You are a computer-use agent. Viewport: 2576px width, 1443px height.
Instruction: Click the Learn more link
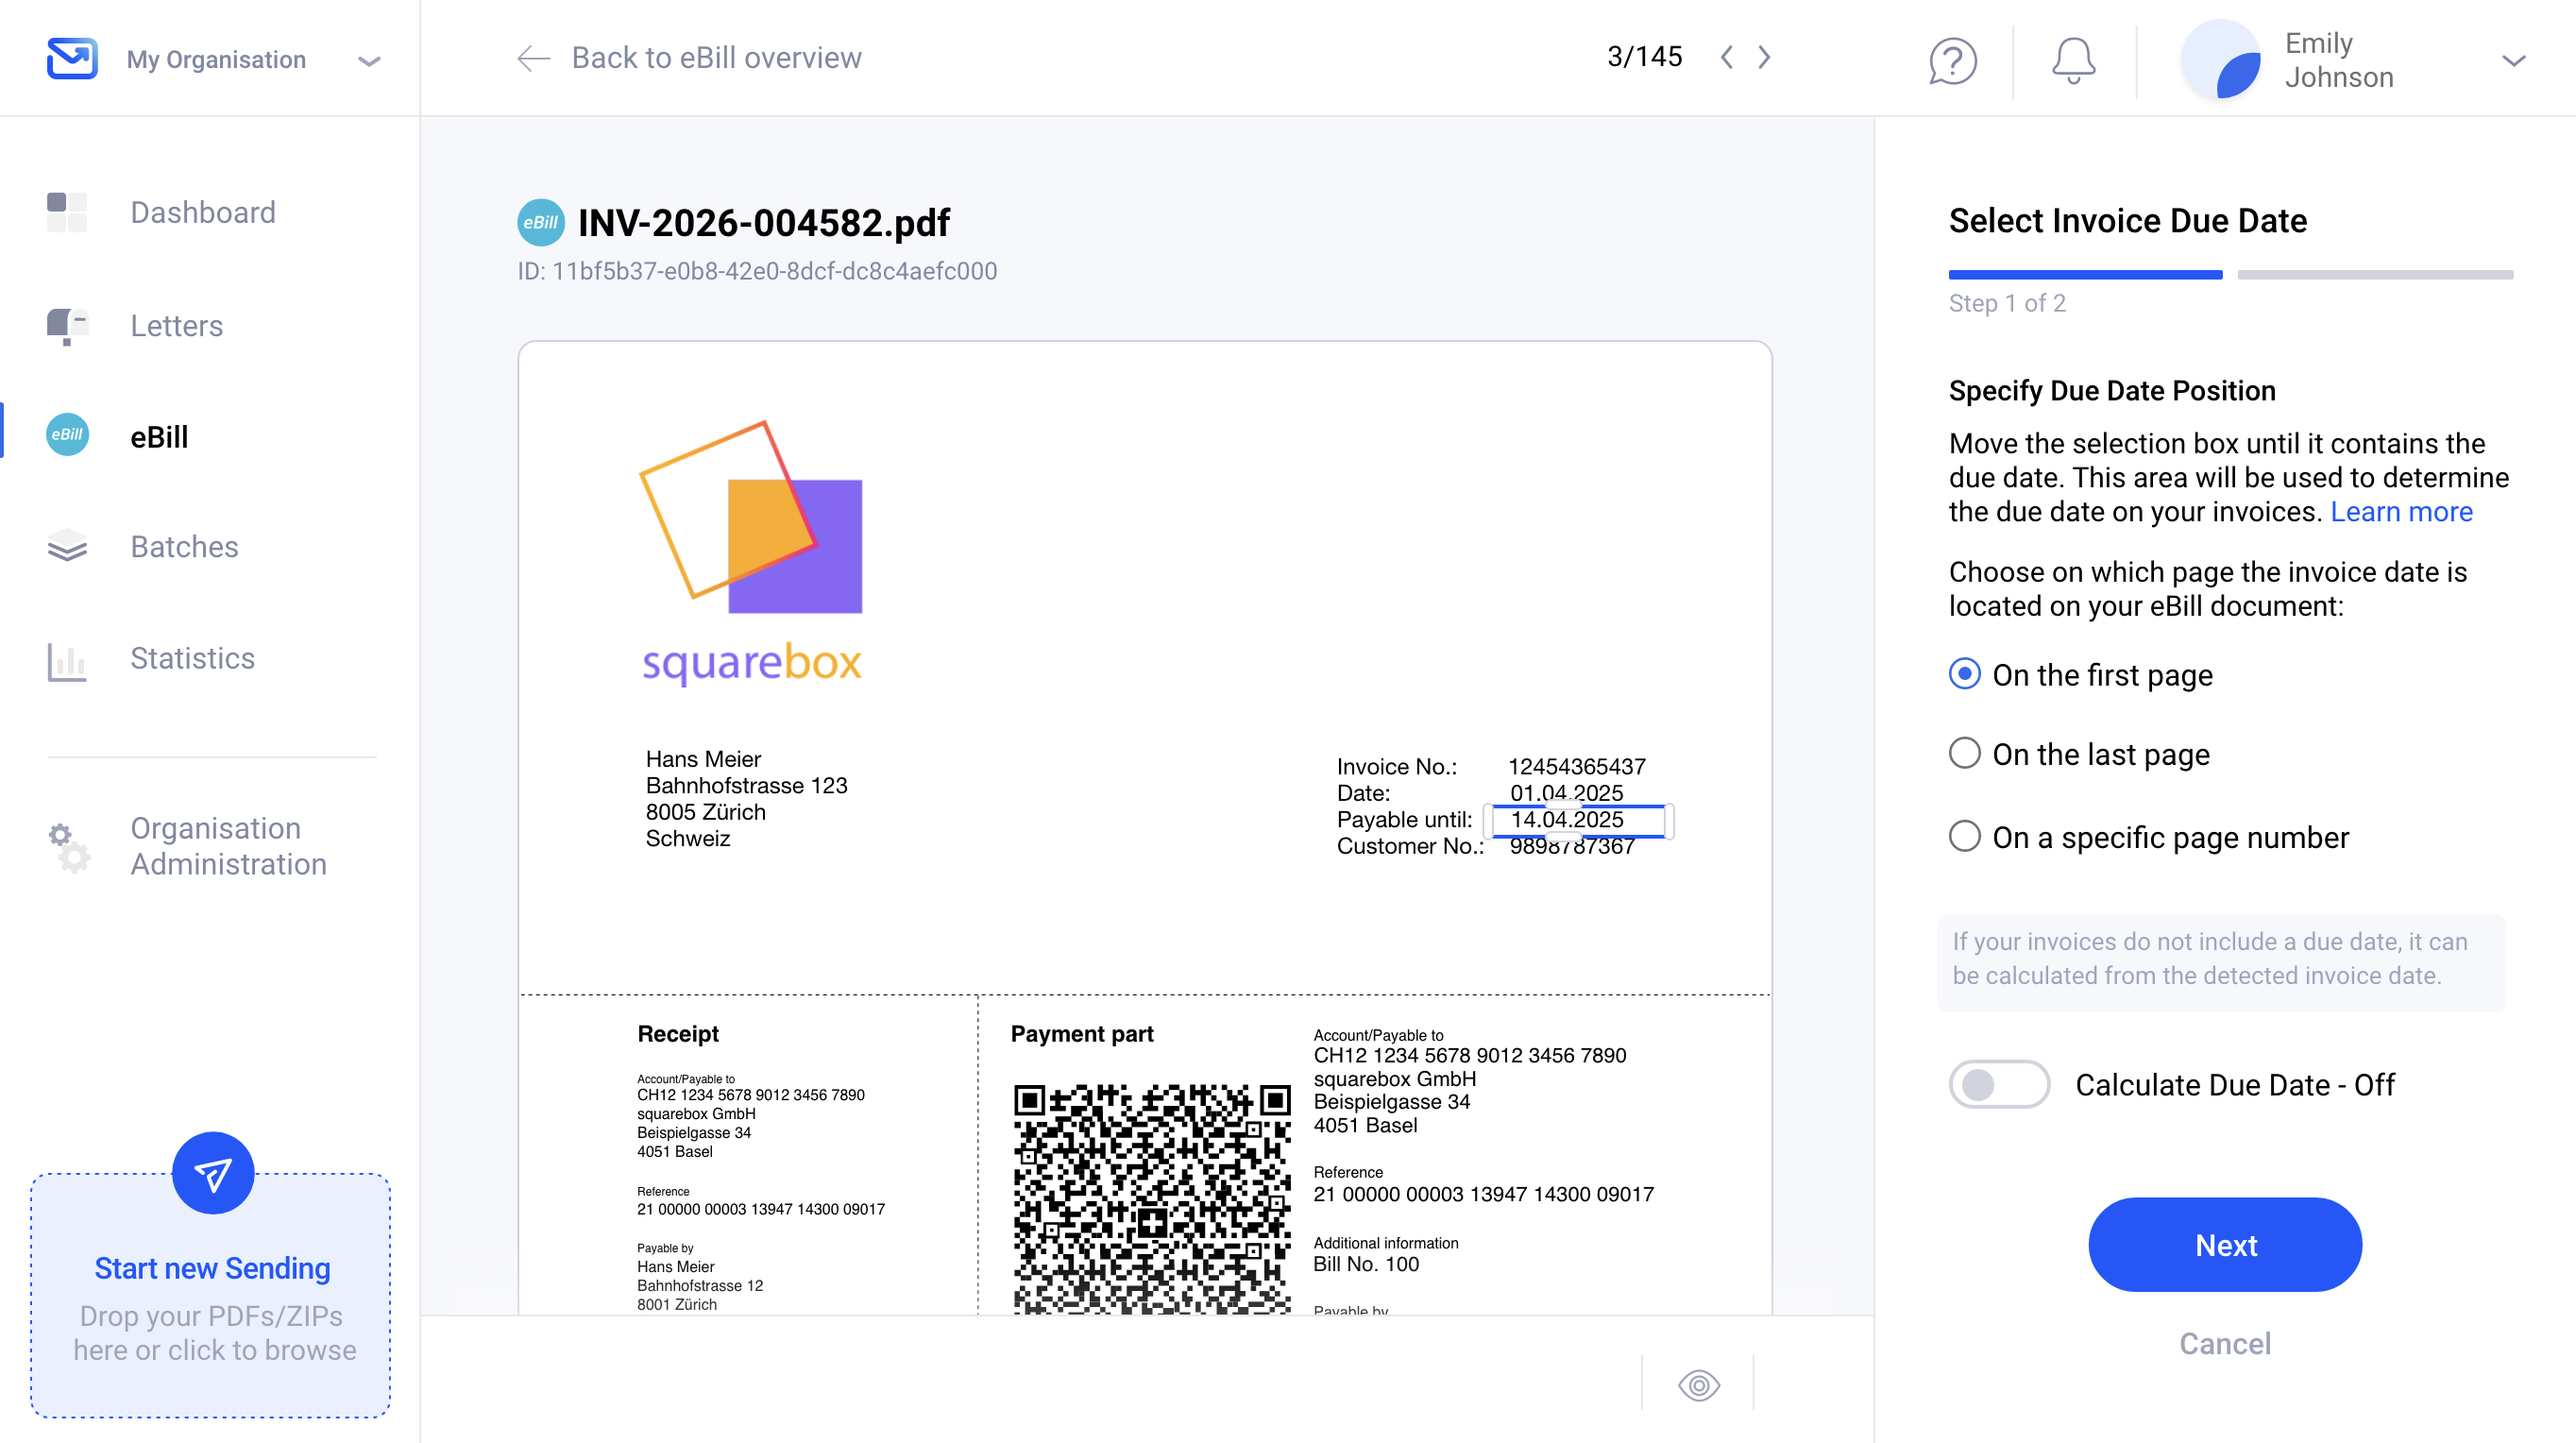(2401, 511)
